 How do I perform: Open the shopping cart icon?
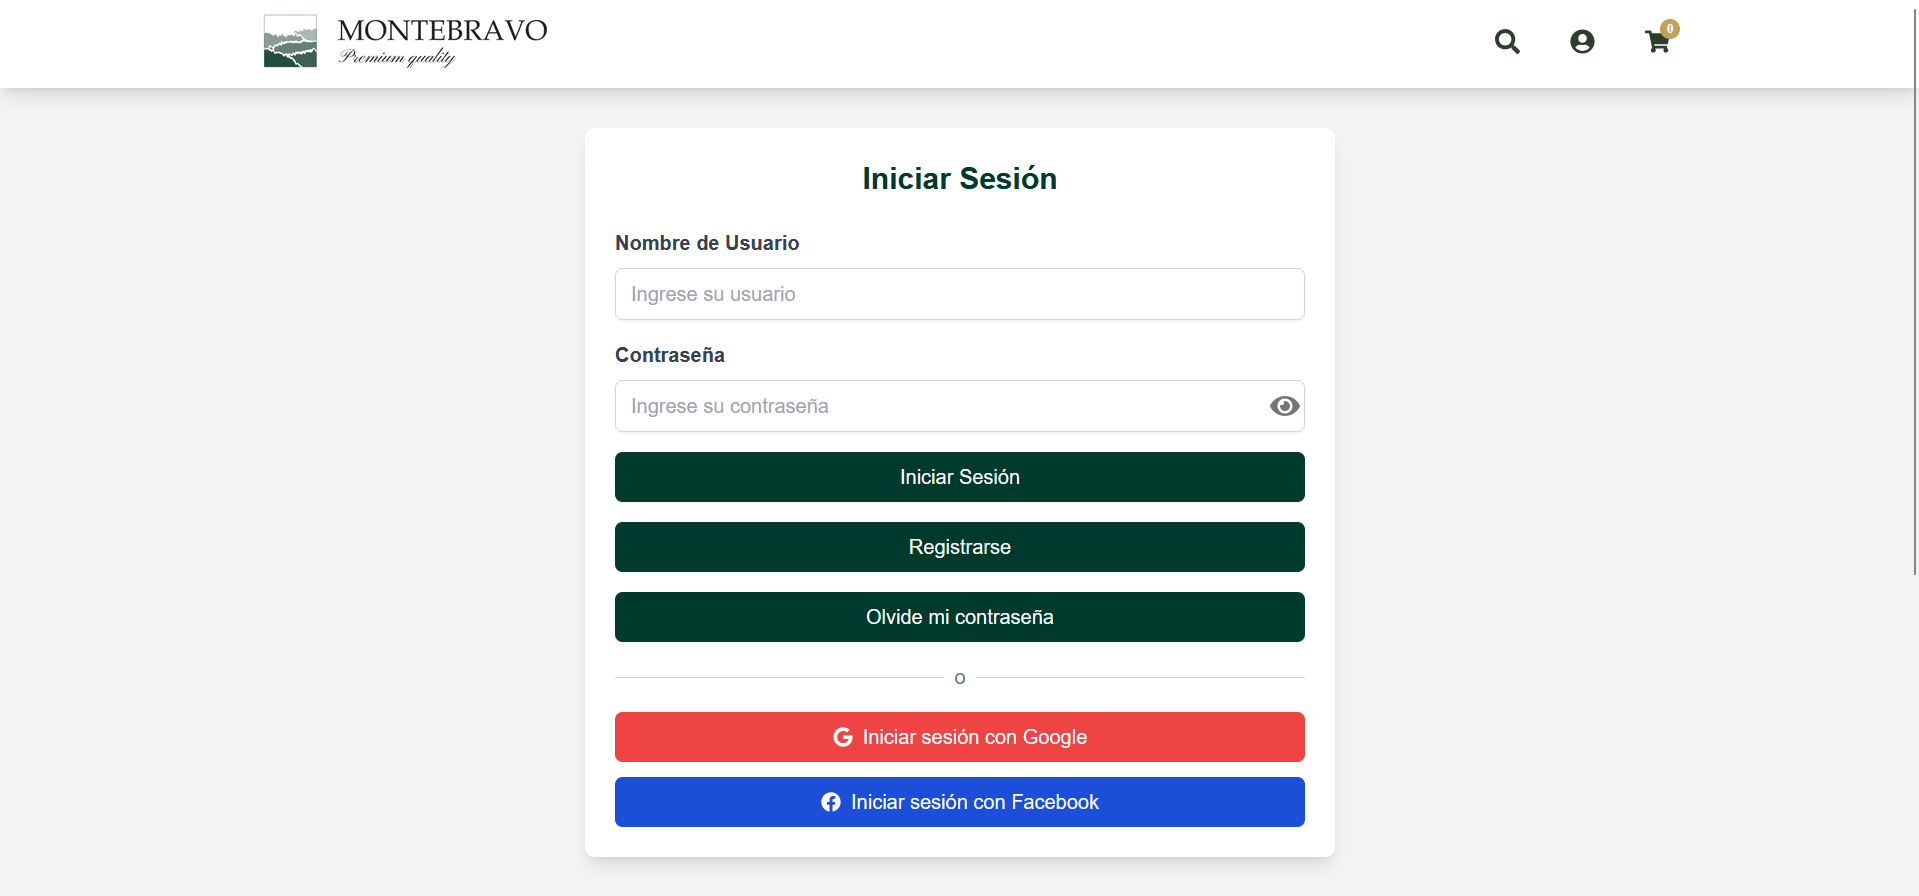pos(1656,43)
